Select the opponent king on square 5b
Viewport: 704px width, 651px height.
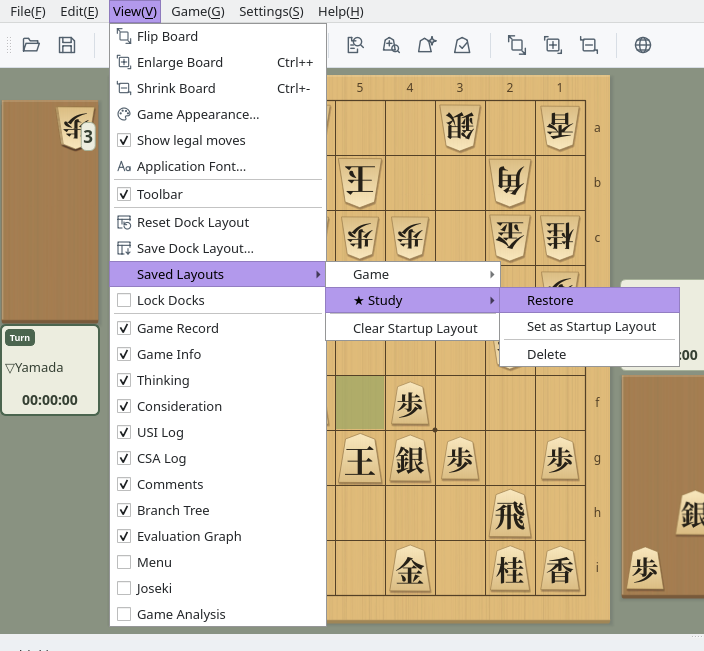point(360,182)
